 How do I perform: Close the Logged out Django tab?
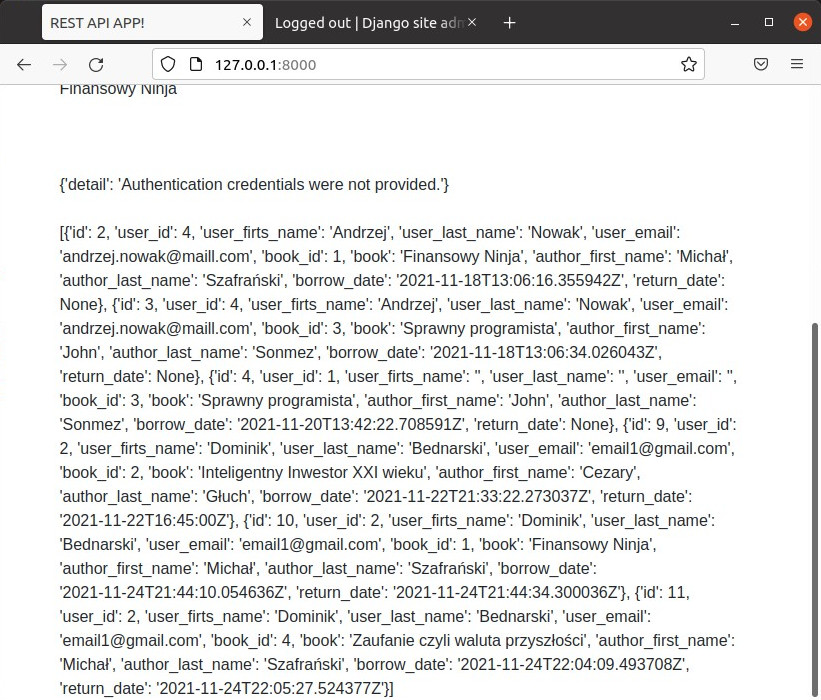tap(472, 22)
